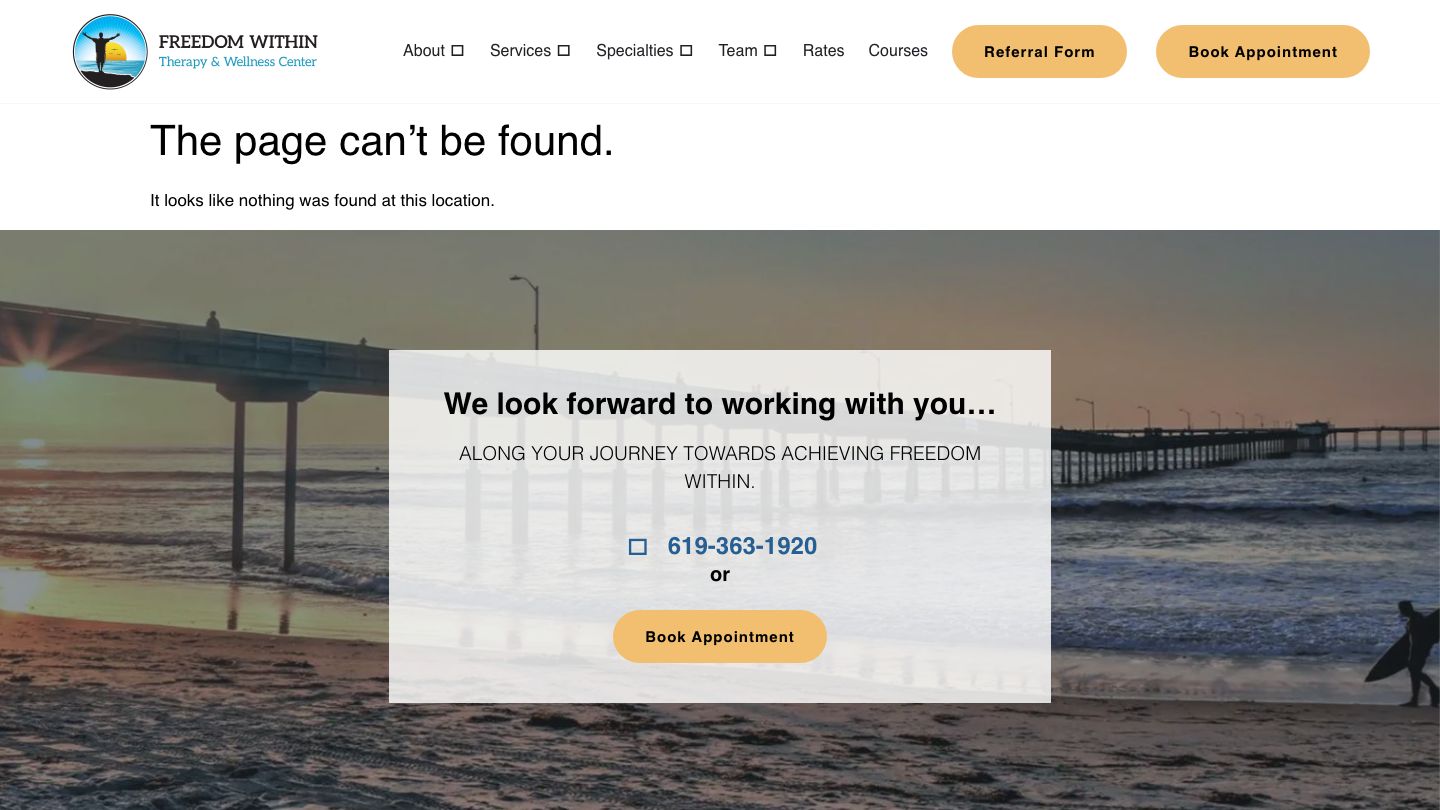
Task: Expand the Services submenu arrow icon
Action: [x=564, y=51]
